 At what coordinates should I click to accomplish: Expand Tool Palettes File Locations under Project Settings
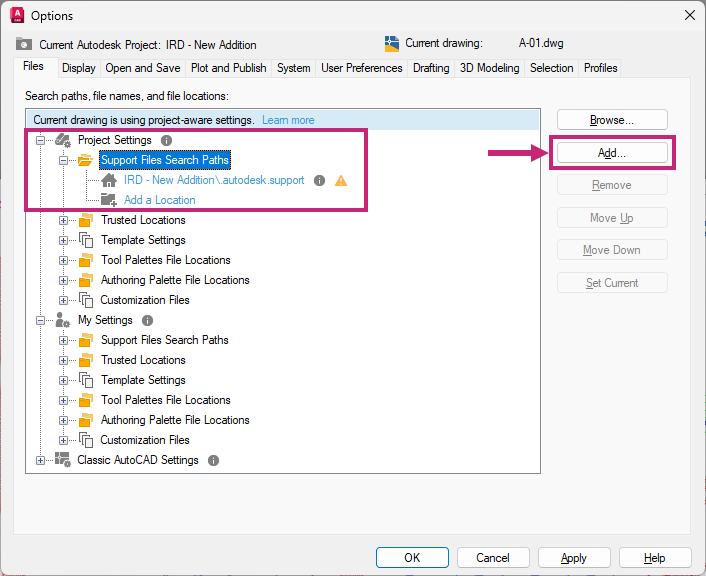point(63,260)
